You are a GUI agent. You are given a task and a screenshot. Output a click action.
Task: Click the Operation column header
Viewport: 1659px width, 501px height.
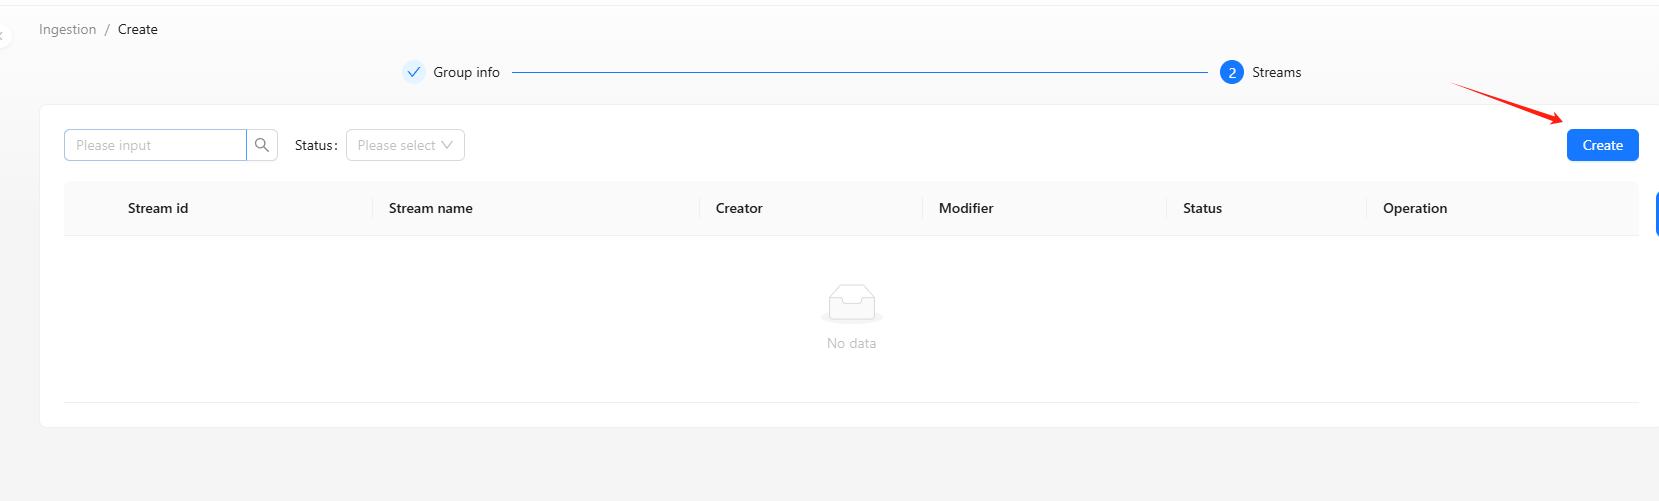(1415, 208)
